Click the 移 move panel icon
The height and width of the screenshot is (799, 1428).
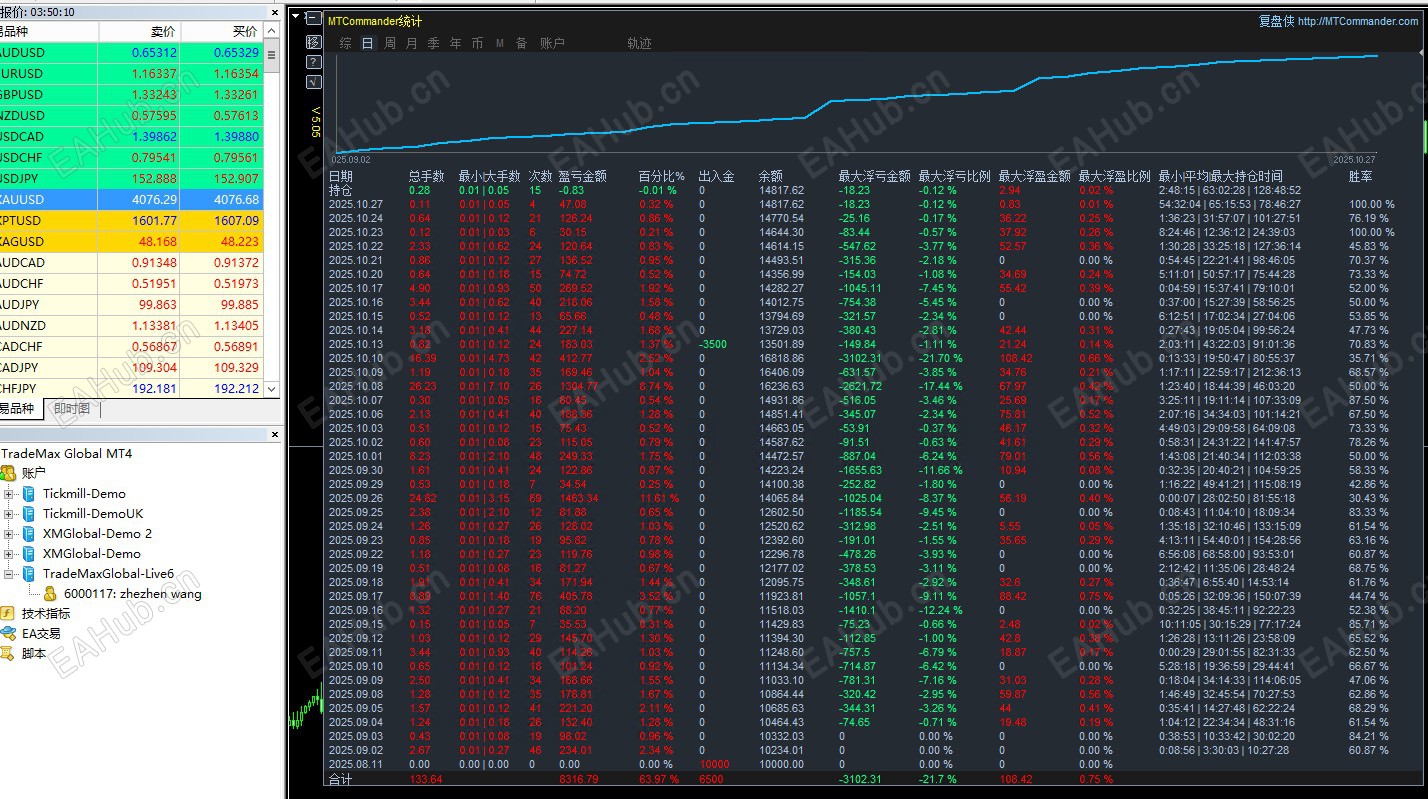click(x=314, y=42)
